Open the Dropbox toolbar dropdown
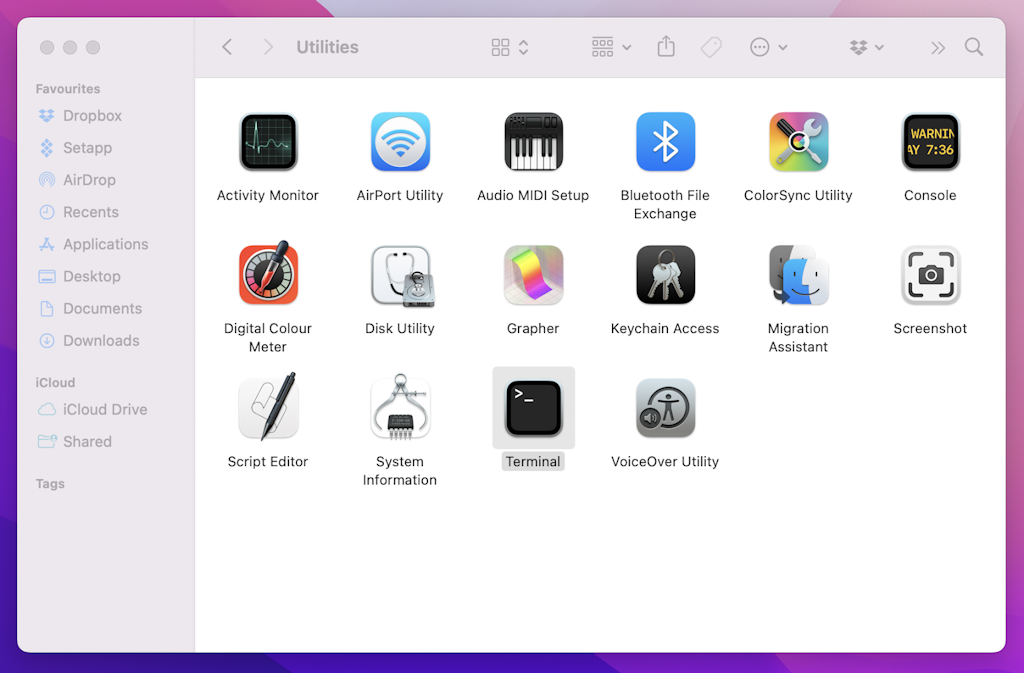Screen dimensions: 1024x673 [x=866, y=47]
